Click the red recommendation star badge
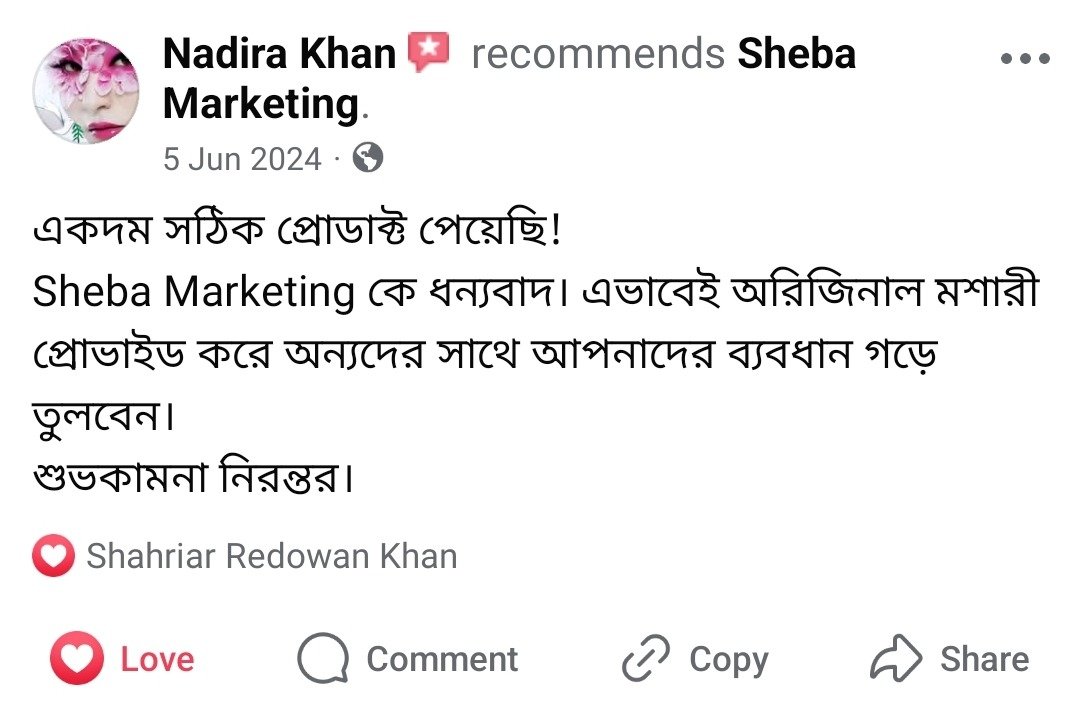 point(429,52)
